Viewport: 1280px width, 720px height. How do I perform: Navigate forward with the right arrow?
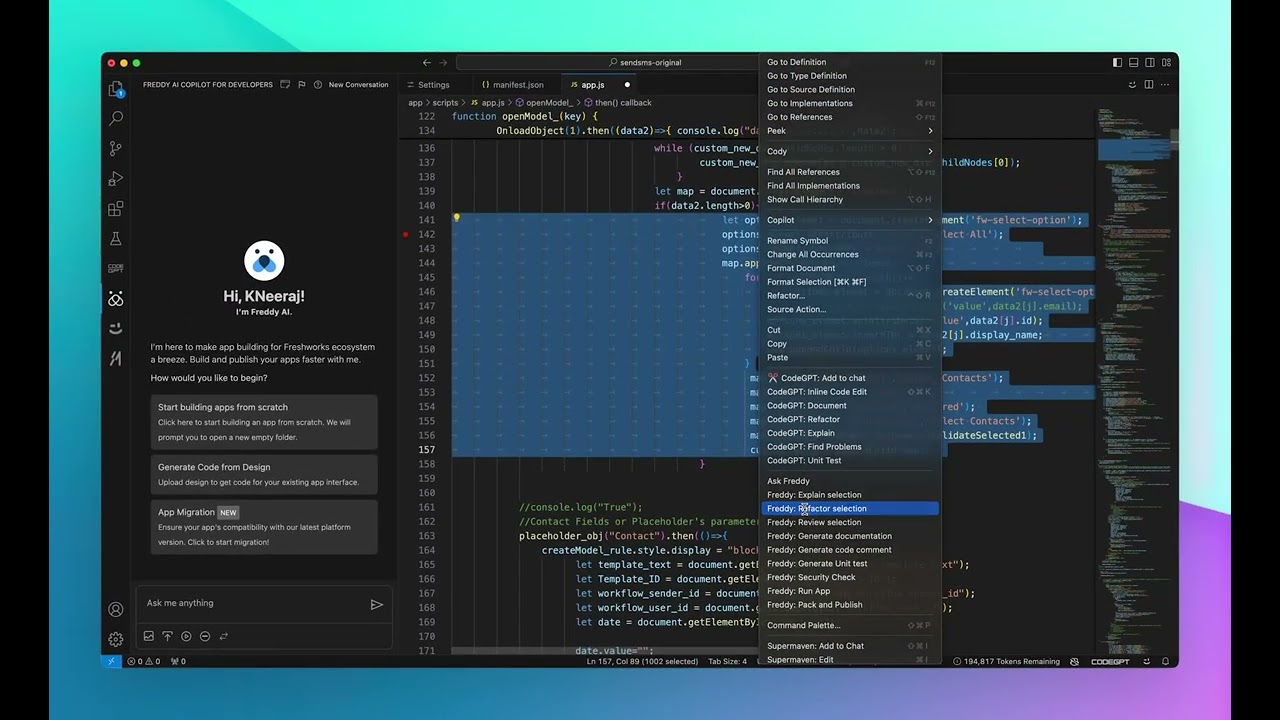[x=444, y=62]
